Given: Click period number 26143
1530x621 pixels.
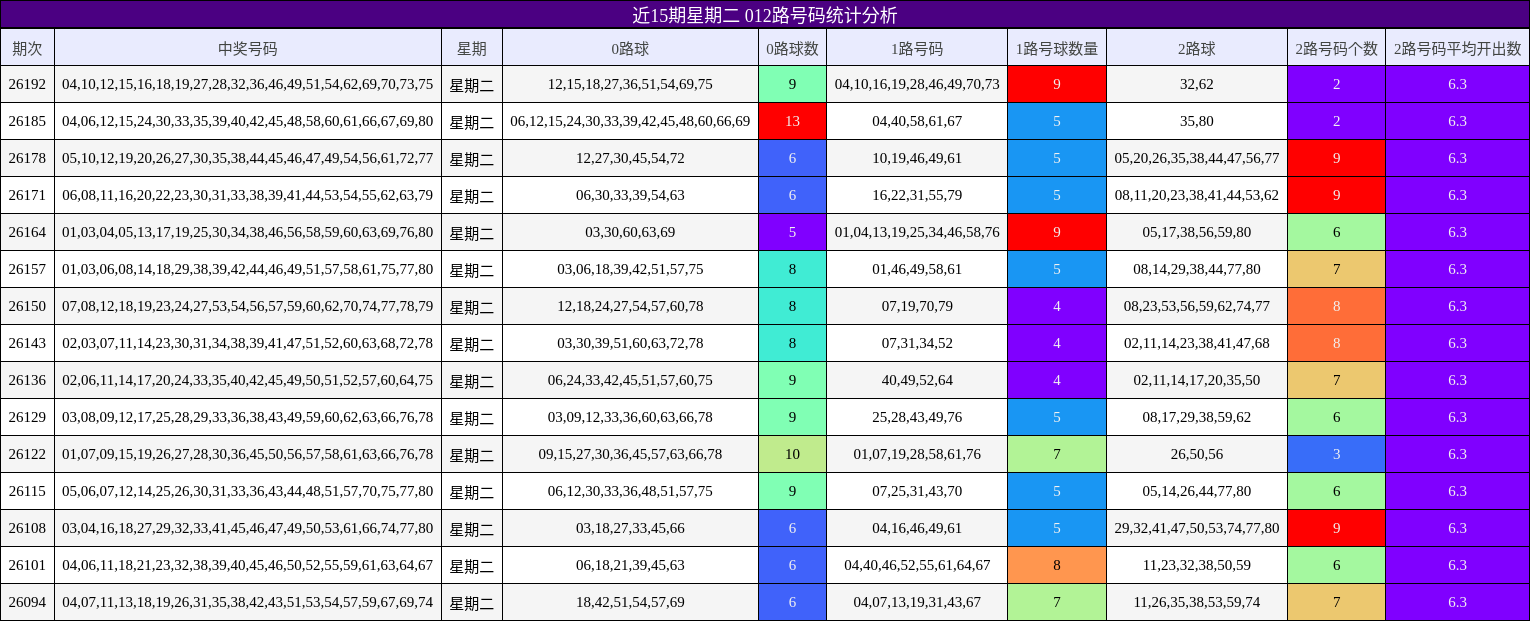Looking at the screenshot, I should point(27,343).
